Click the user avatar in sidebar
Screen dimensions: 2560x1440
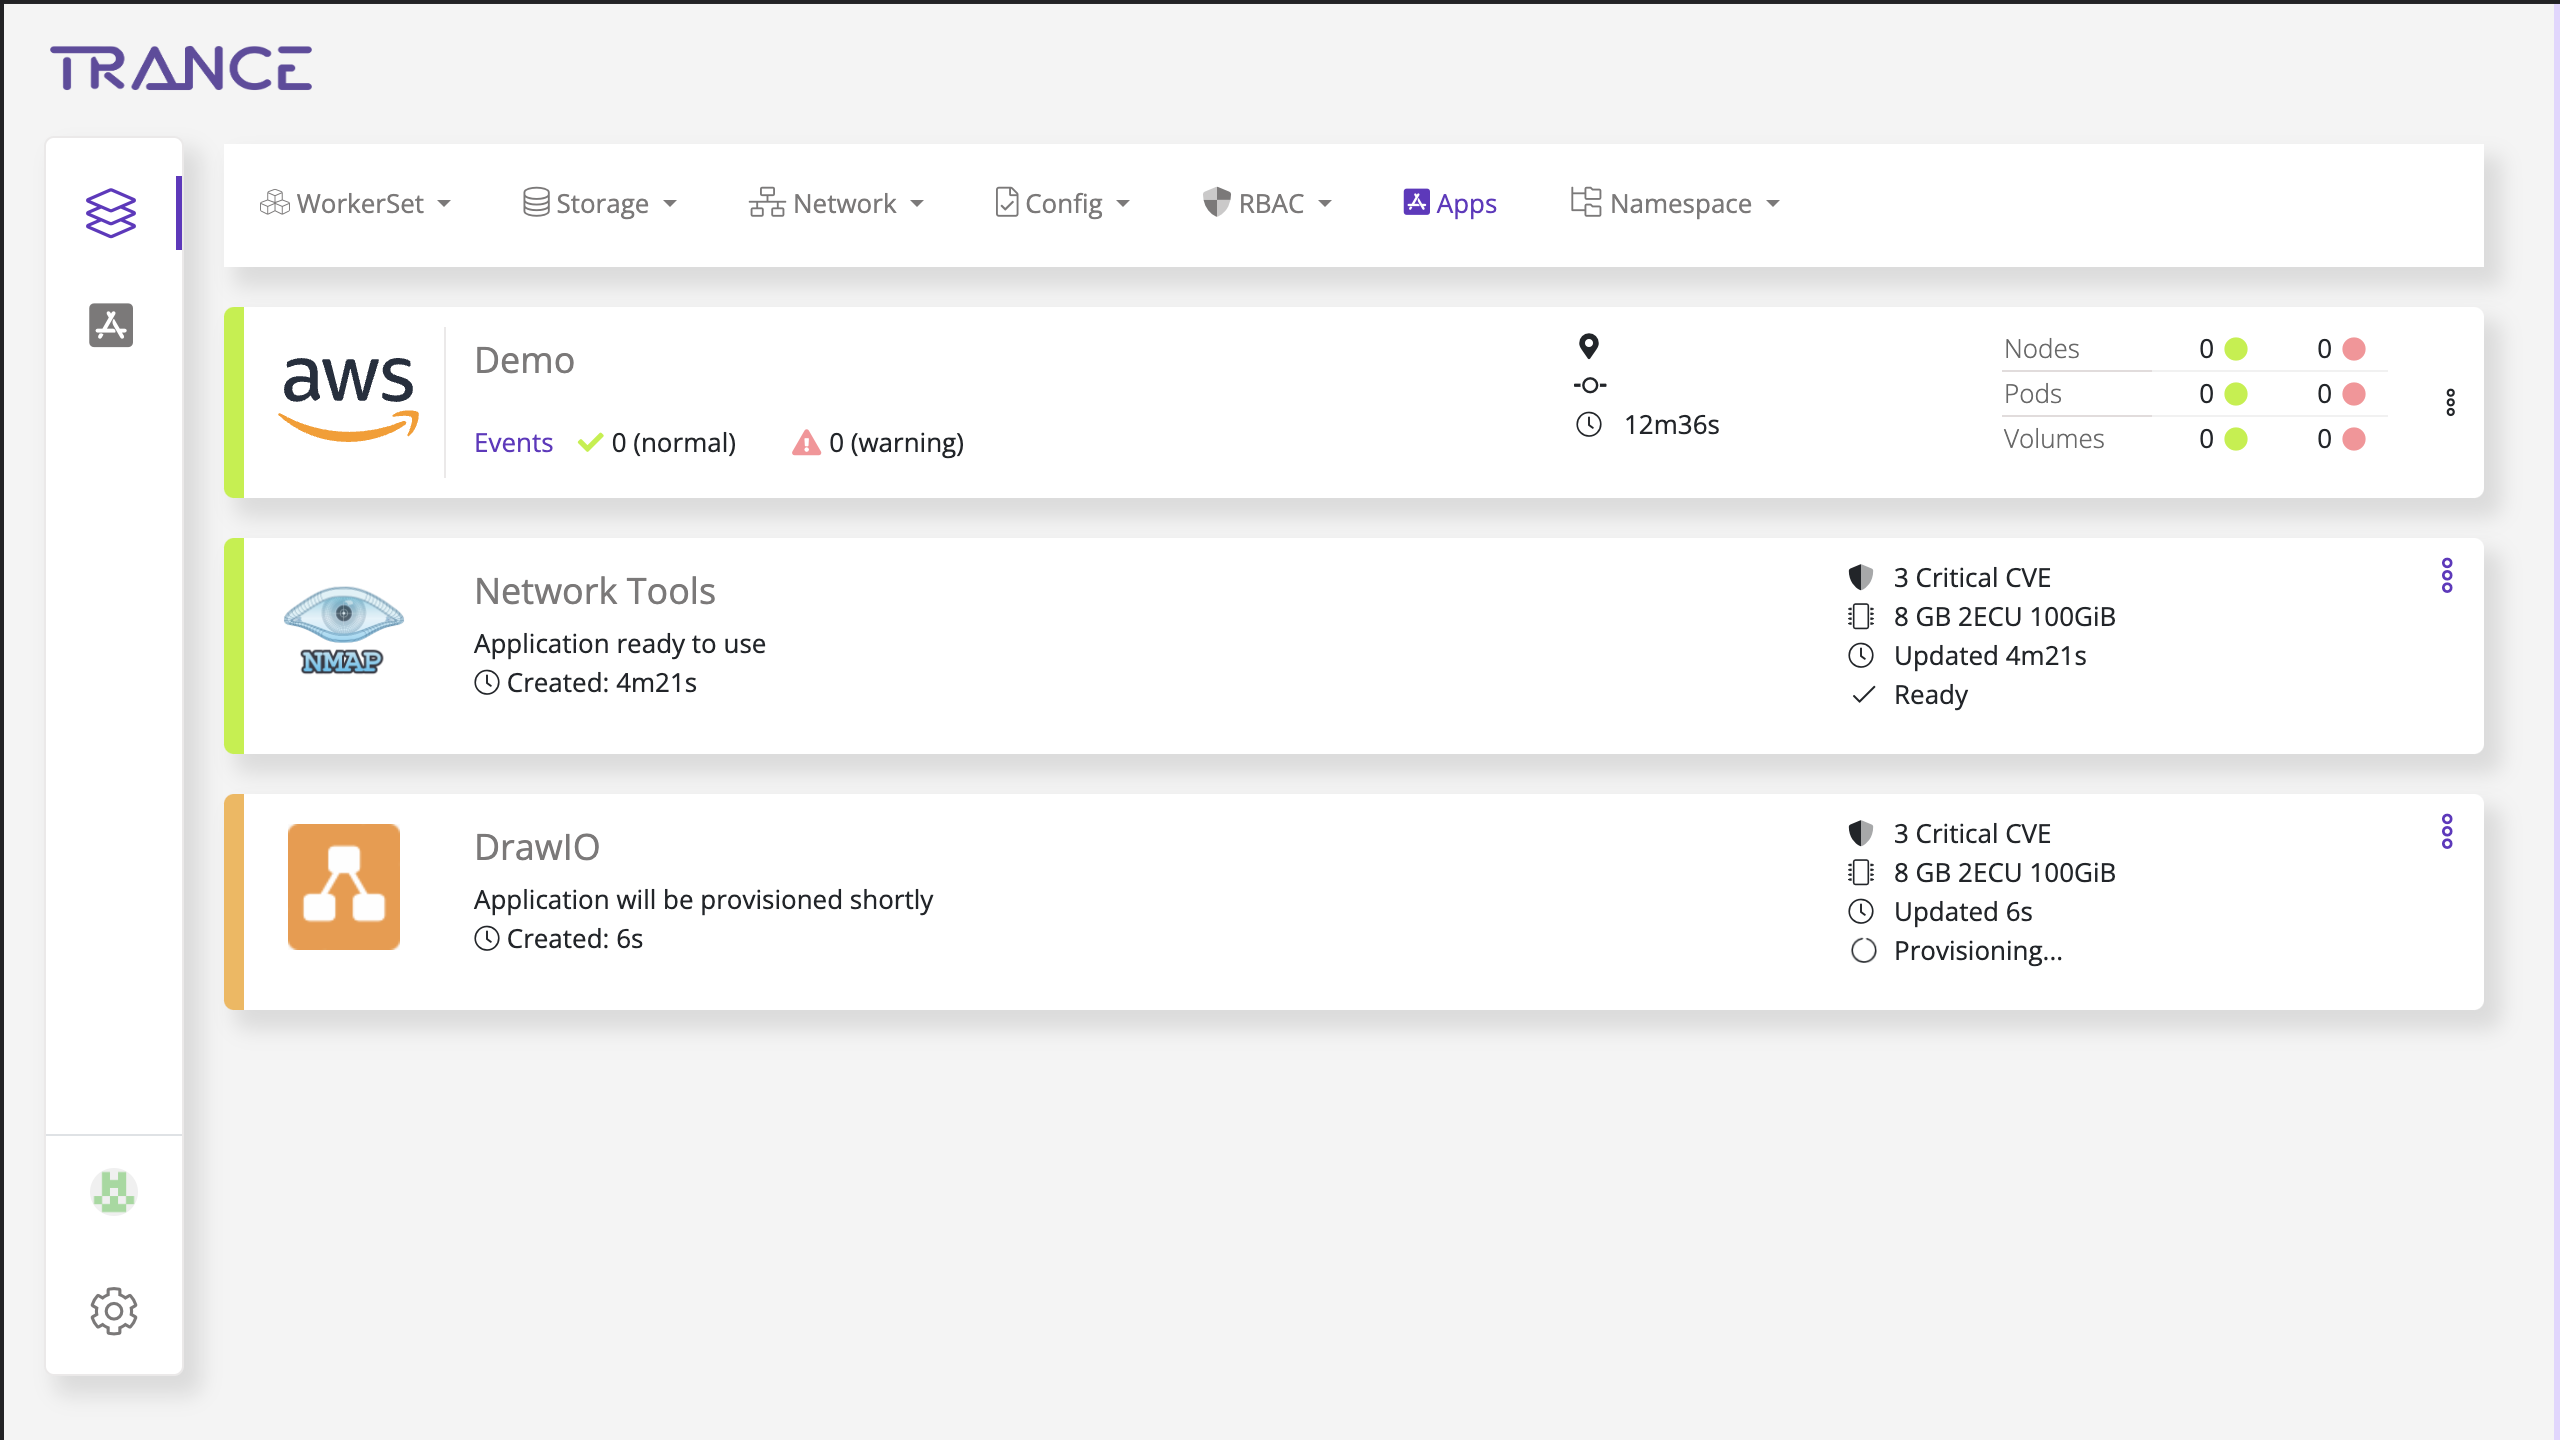tap(113, 1192)
